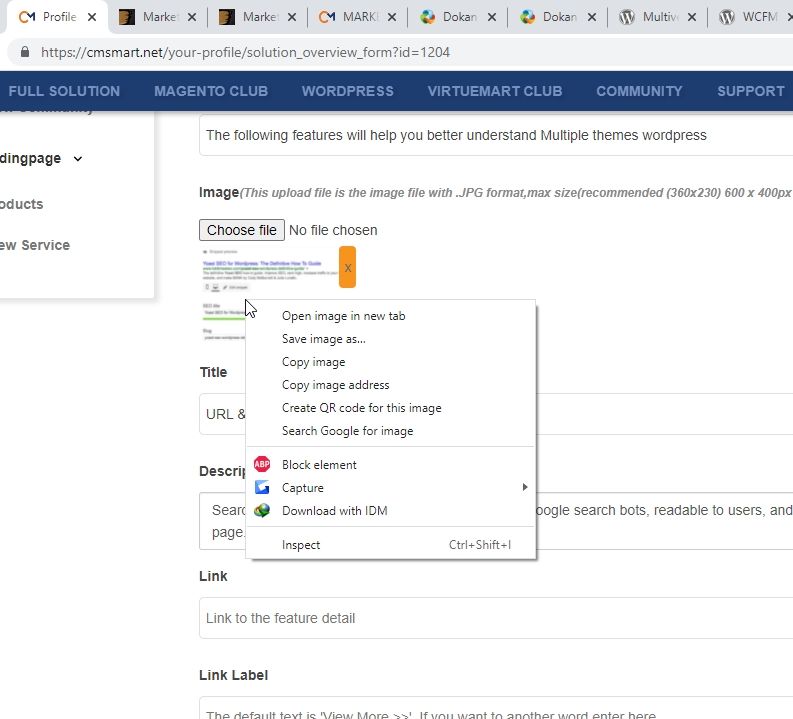The image size is (793, 719).
Task: Open the Multivendor WordPress tab
Action: tap(655, 17)
